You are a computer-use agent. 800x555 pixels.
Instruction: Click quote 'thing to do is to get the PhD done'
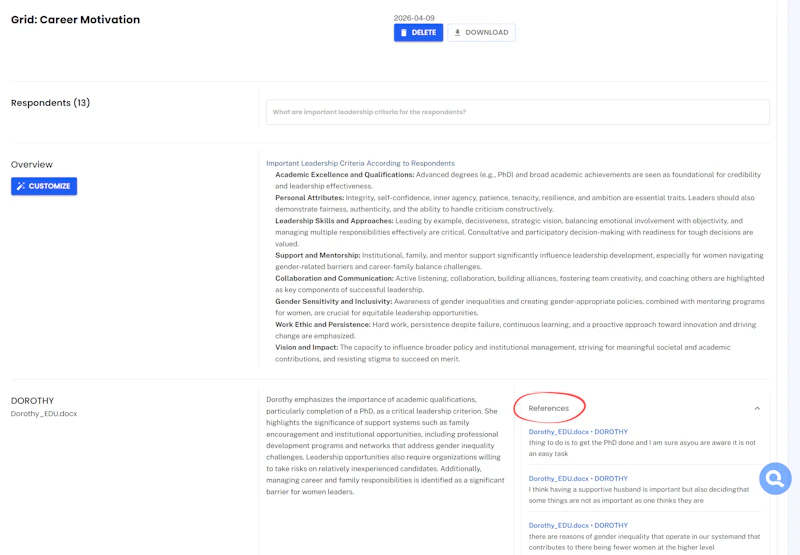pos(642,448)
